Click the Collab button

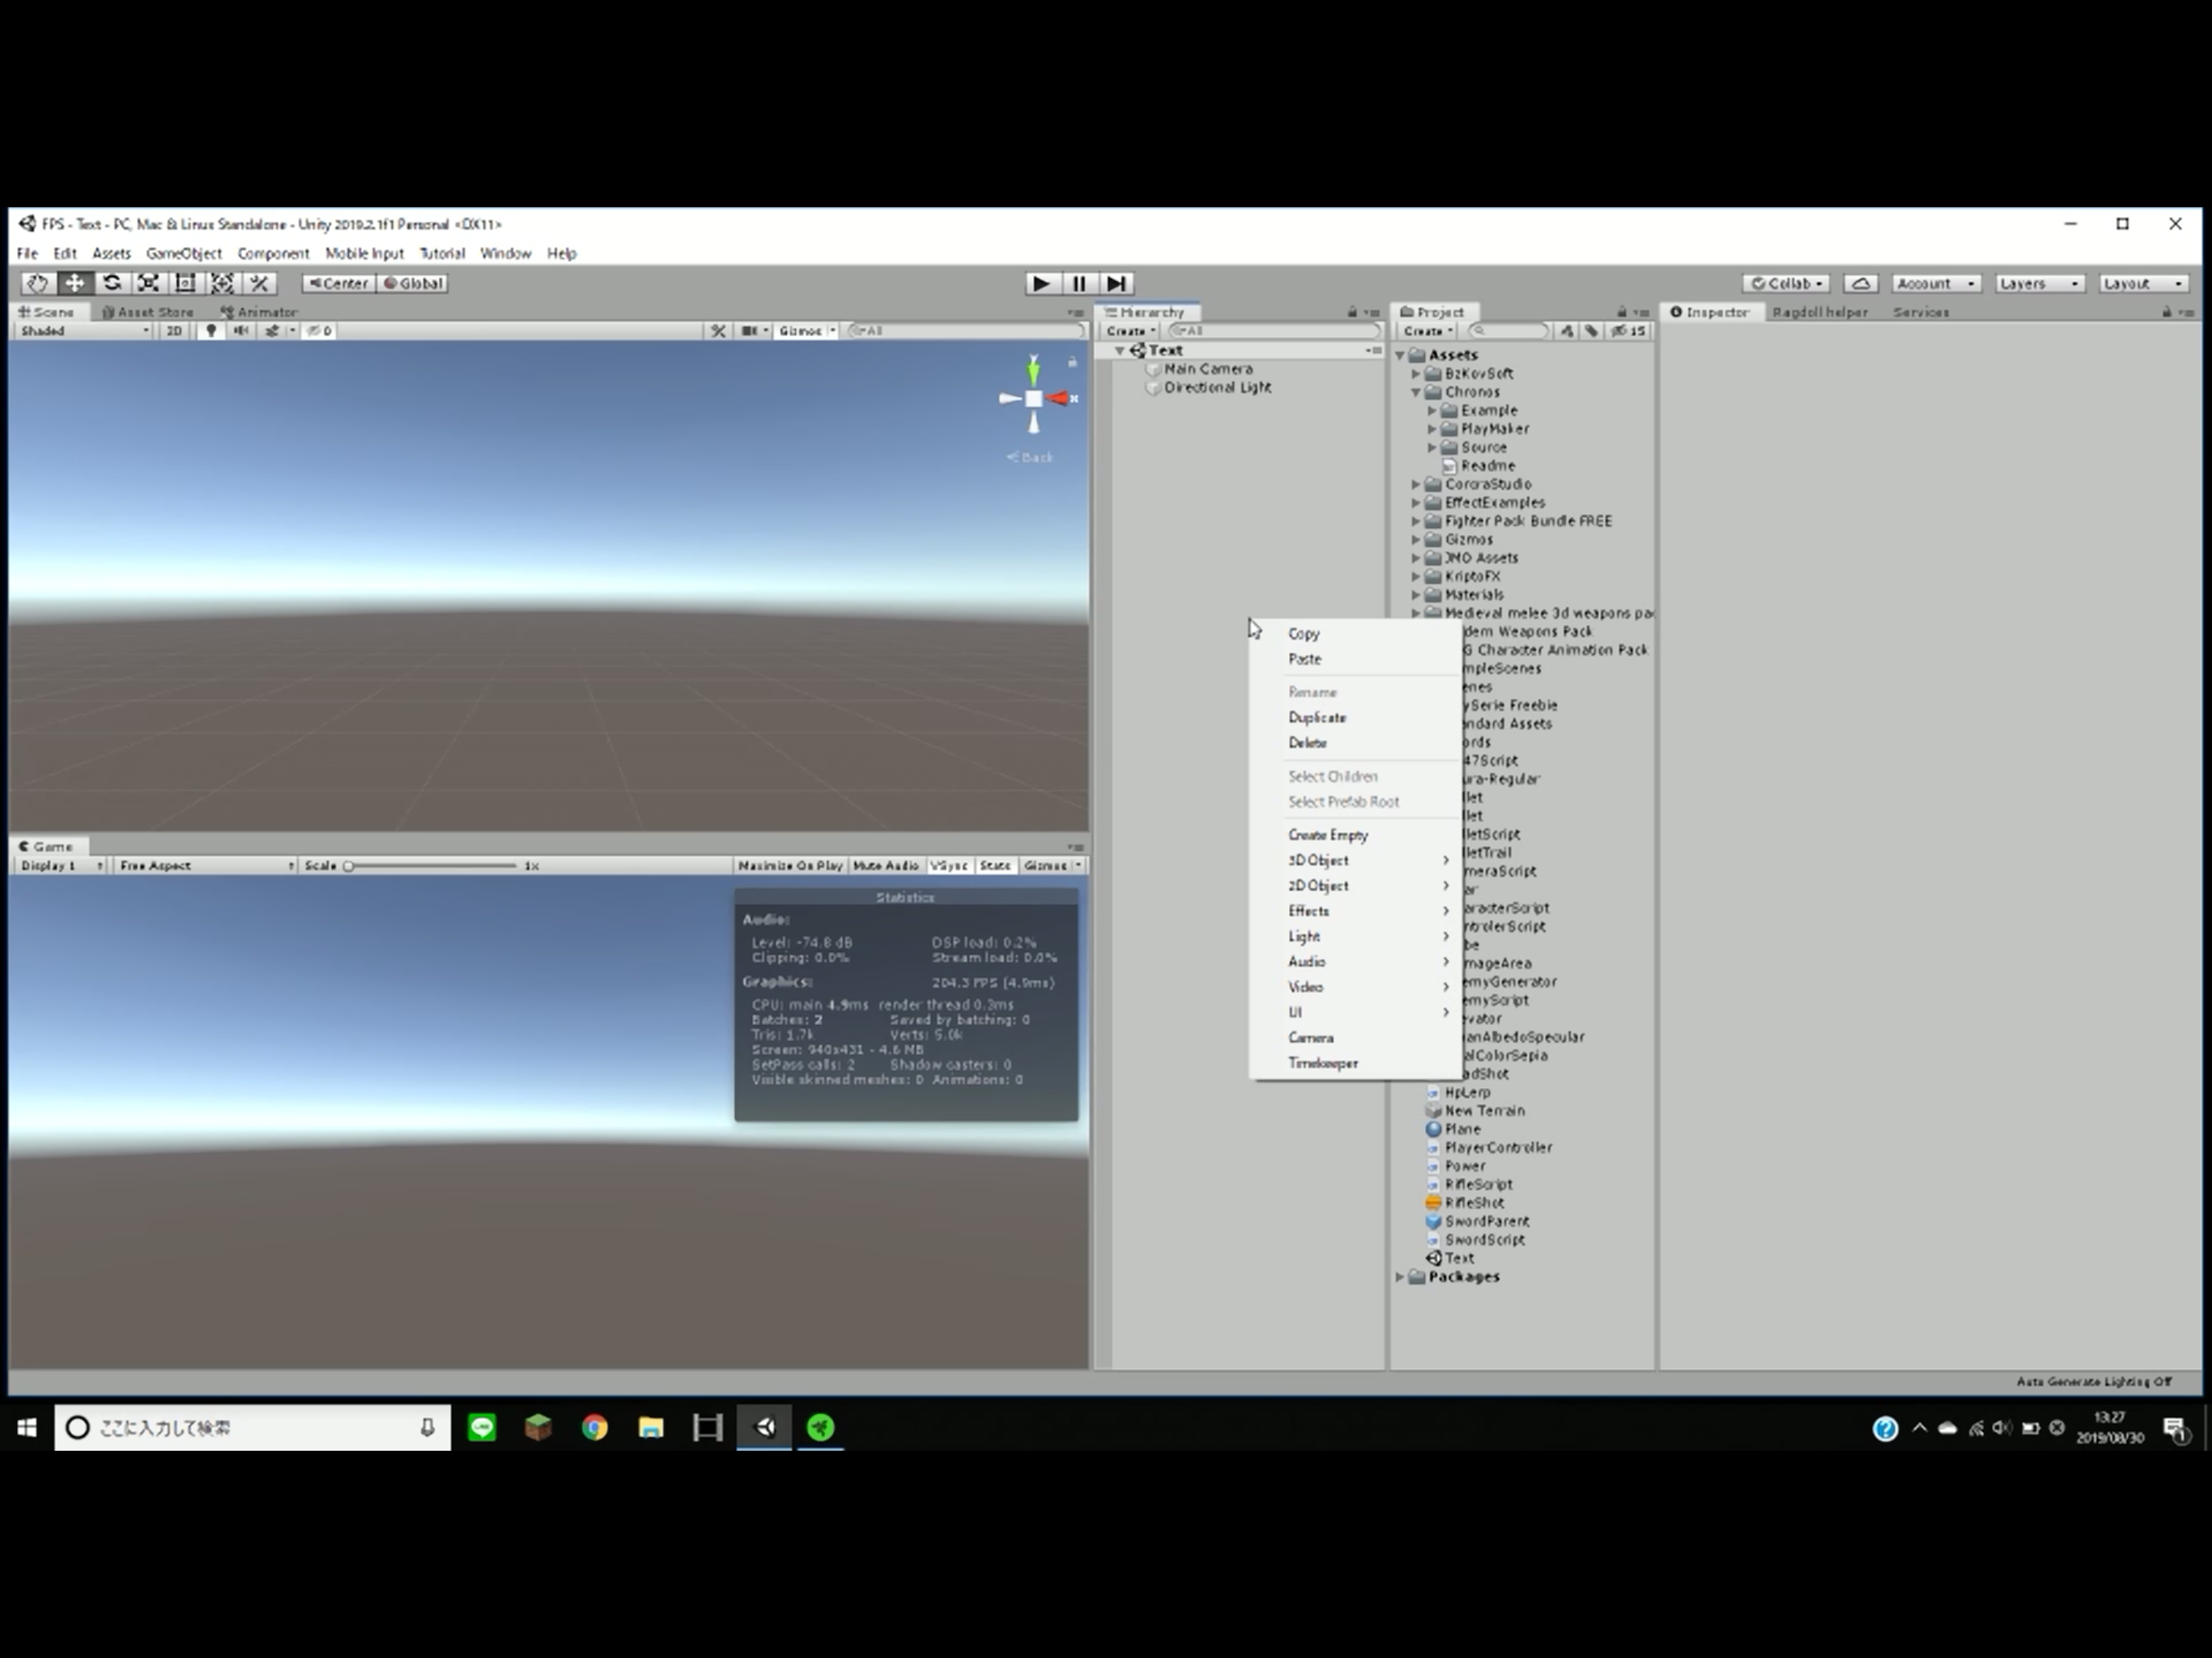coord(1786,283)
